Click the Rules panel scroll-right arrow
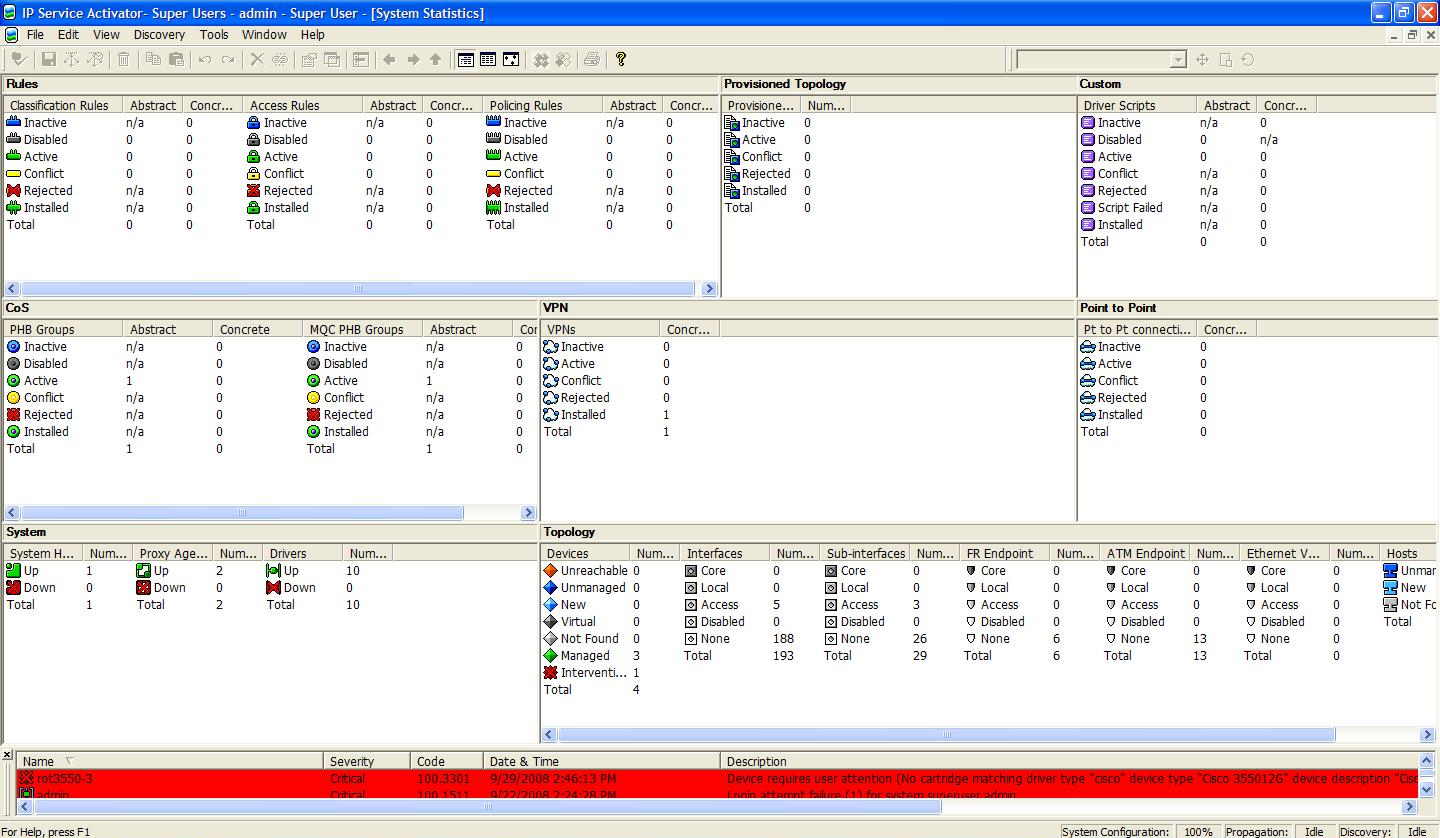The width and height of the screenshot is (1440, 838). tap(709, 289)
